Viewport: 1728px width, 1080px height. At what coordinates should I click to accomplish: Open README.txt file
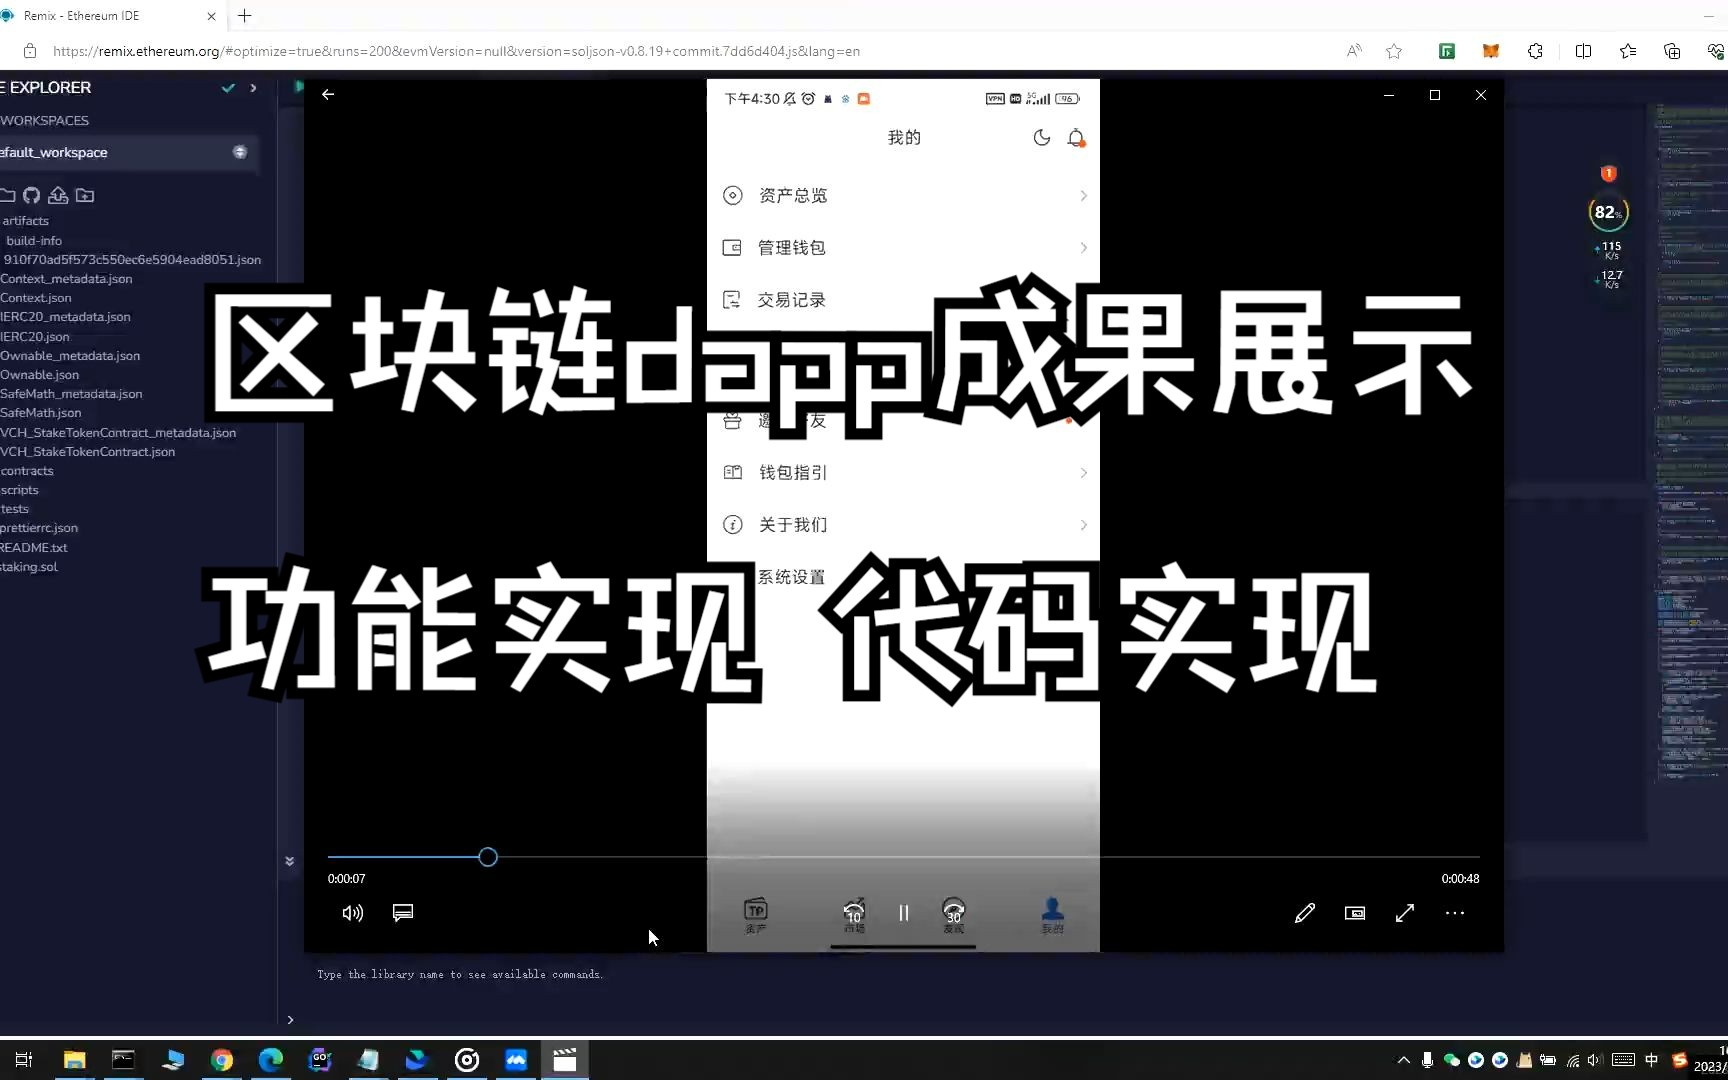(x=34, y=548)
